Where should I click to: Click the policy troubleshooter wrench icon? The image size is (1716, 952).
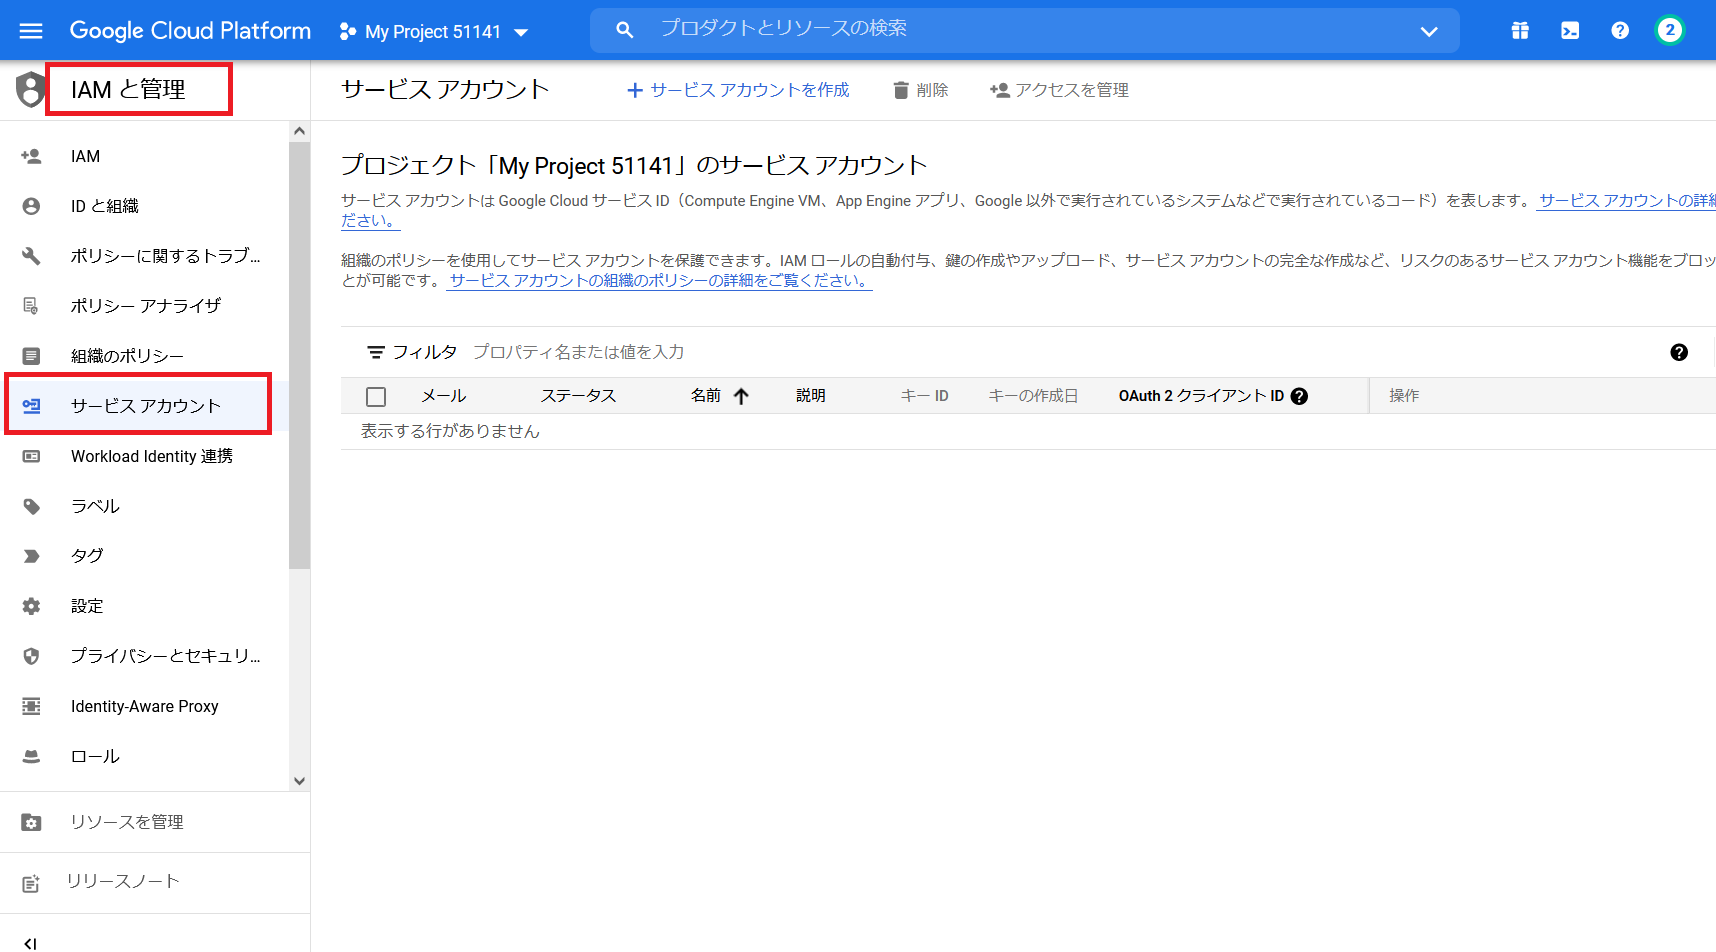[x=31, y=256]
